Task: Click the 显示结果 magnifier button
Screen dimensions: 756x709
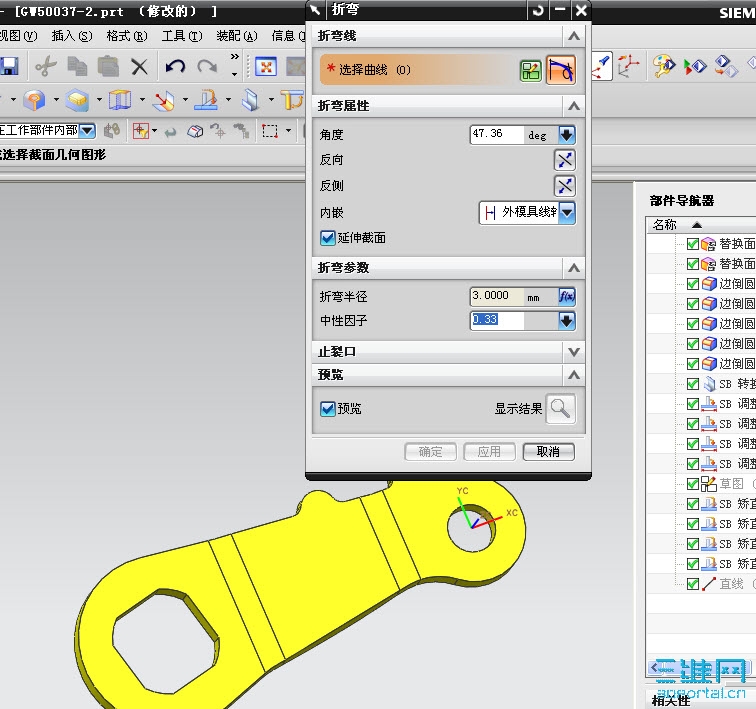Action: (560, 409)
